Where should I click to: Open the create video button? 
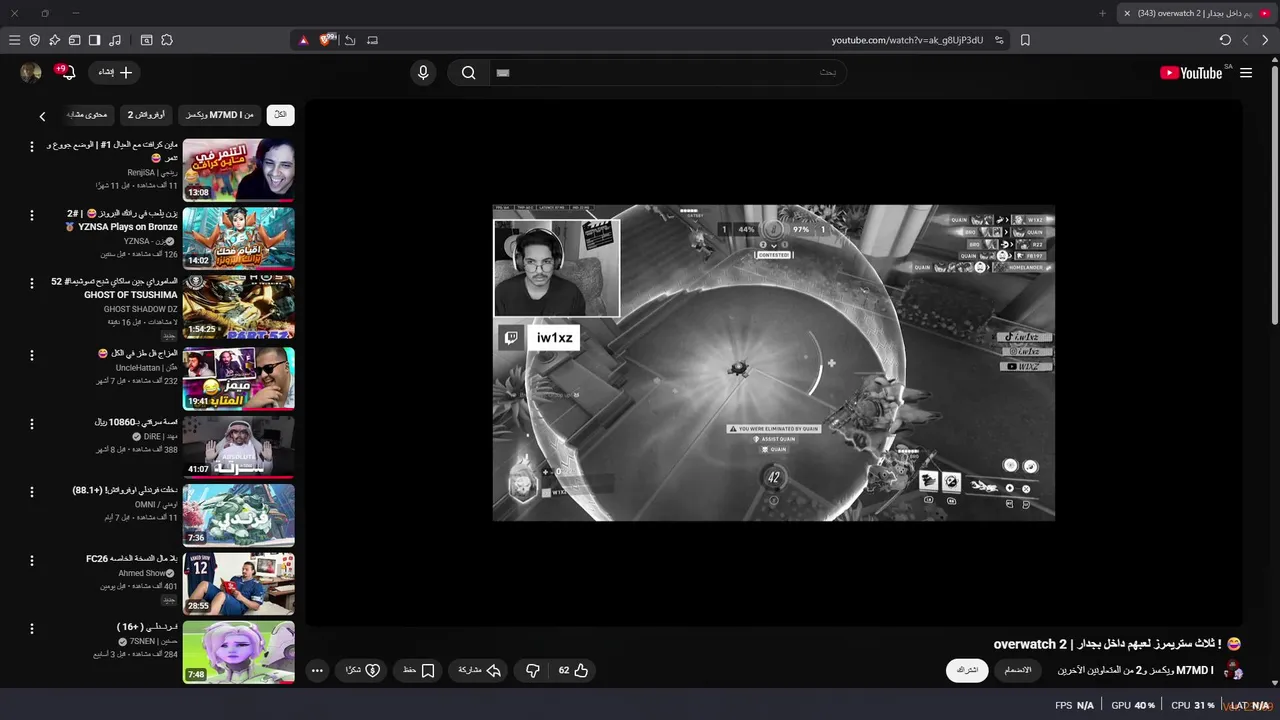point(115,72)
